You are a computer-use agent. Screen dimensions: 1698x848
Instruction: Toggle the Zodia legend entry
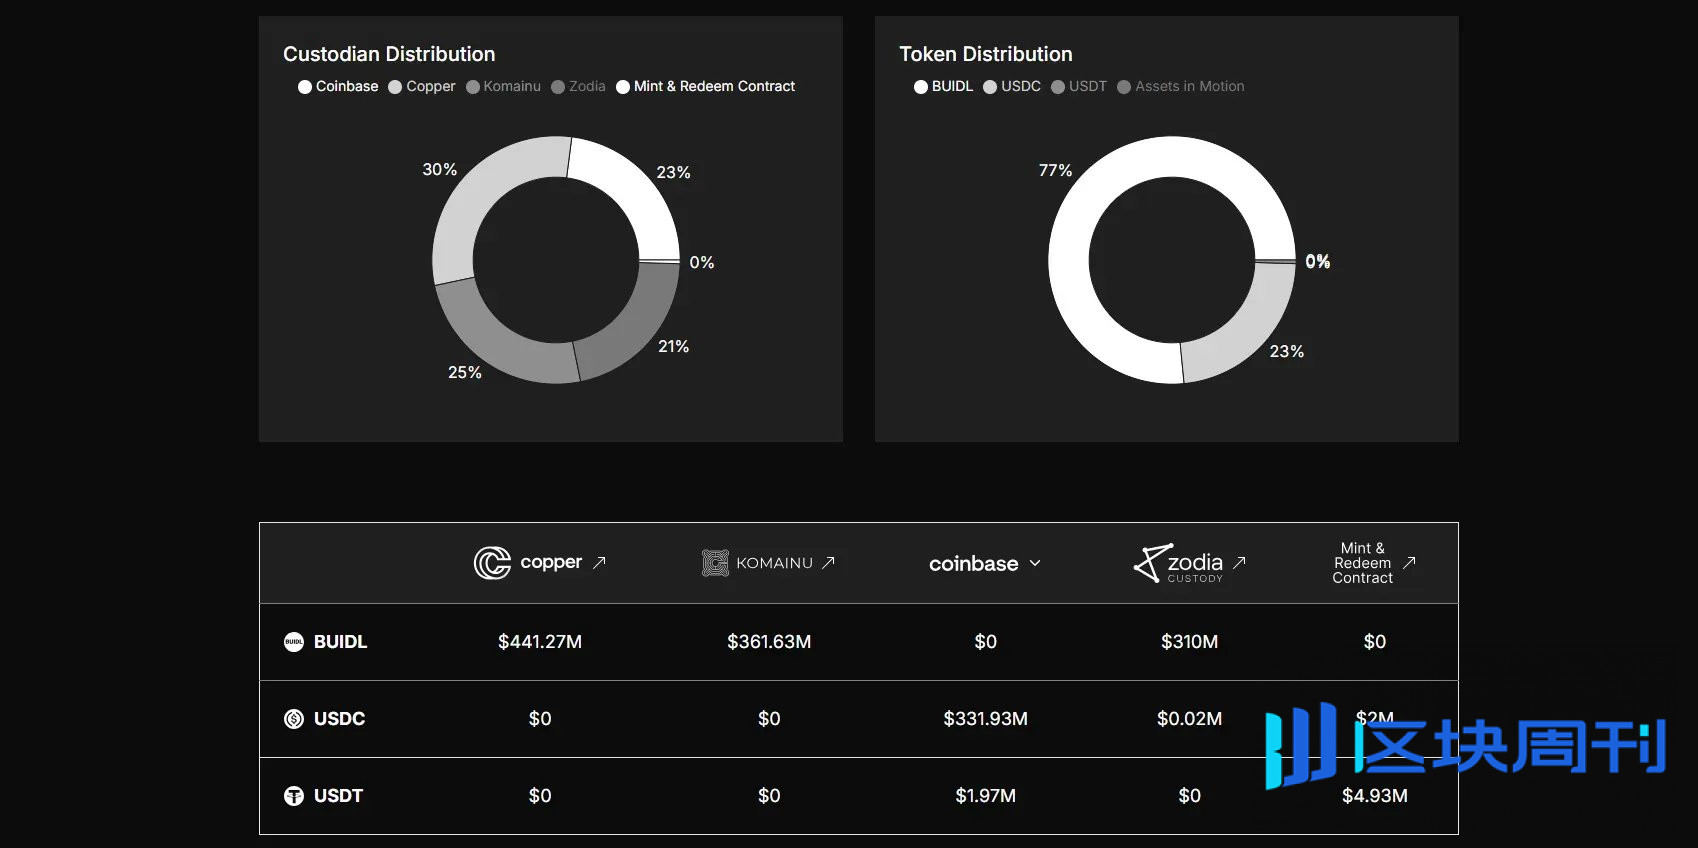pos(578,87)
